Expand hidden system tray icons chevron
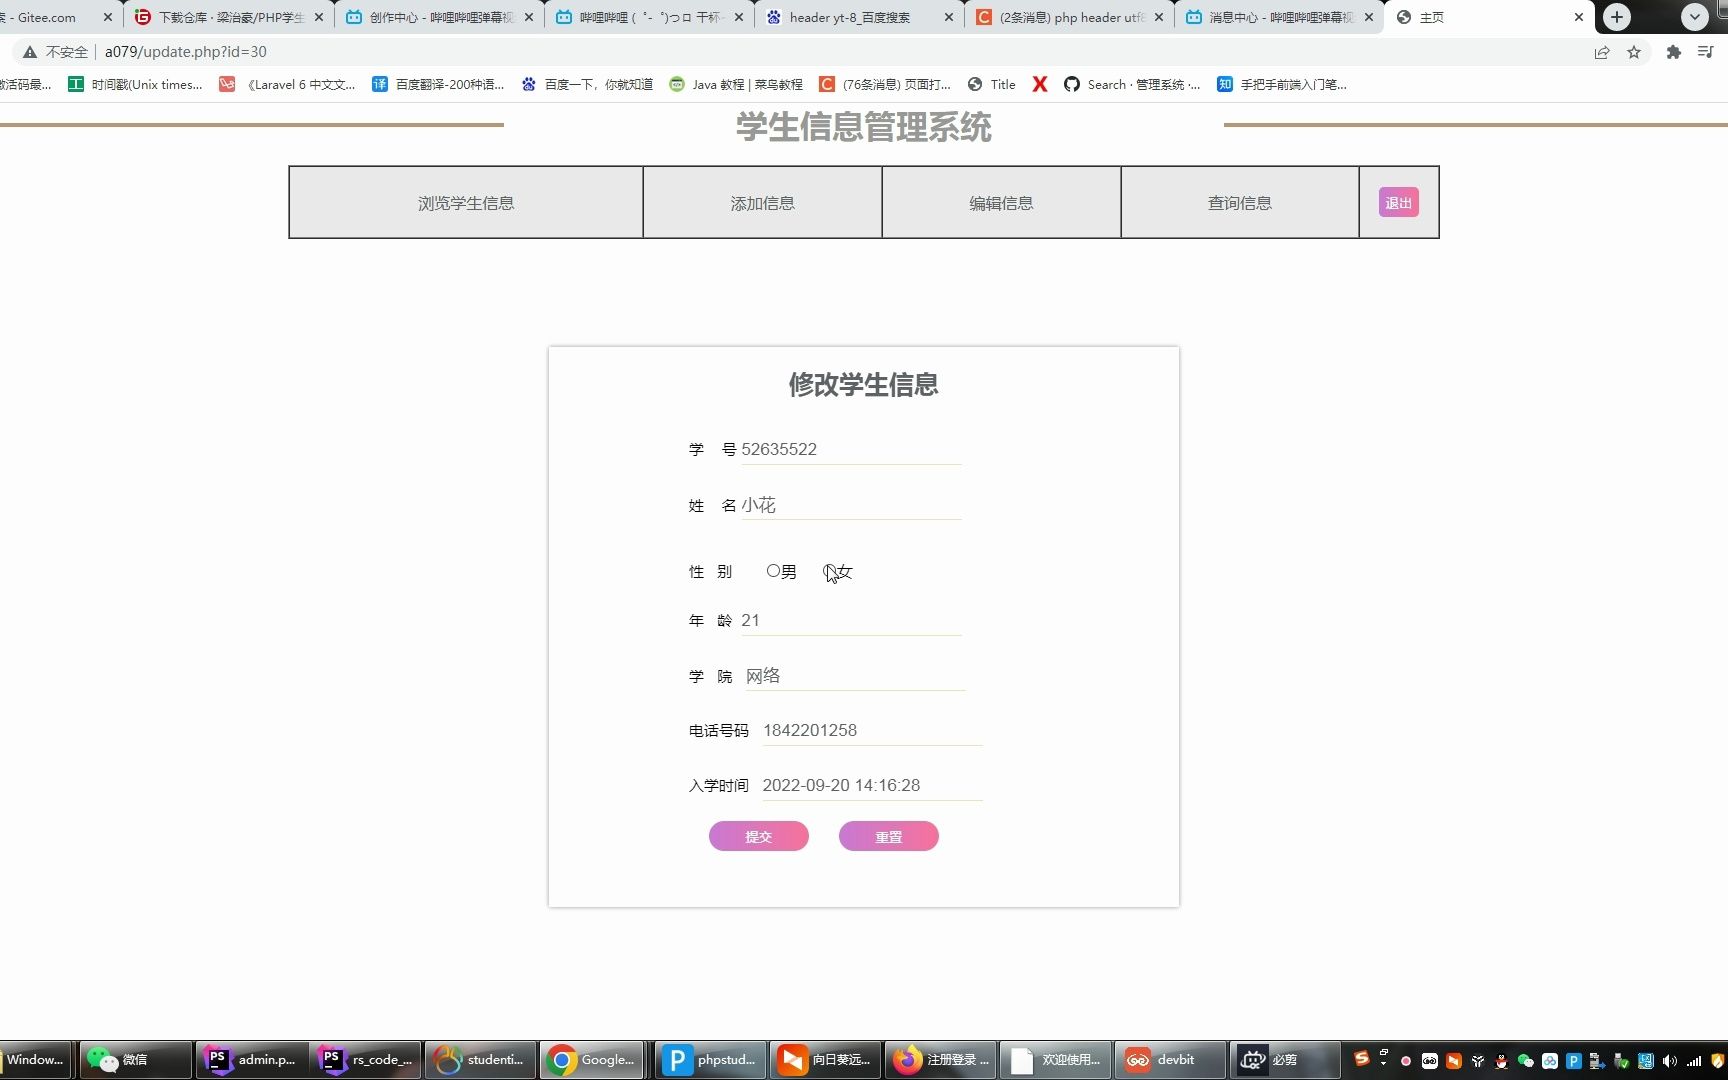Screen dimensions: 1728x1080 click(x=1383, y=1062)
